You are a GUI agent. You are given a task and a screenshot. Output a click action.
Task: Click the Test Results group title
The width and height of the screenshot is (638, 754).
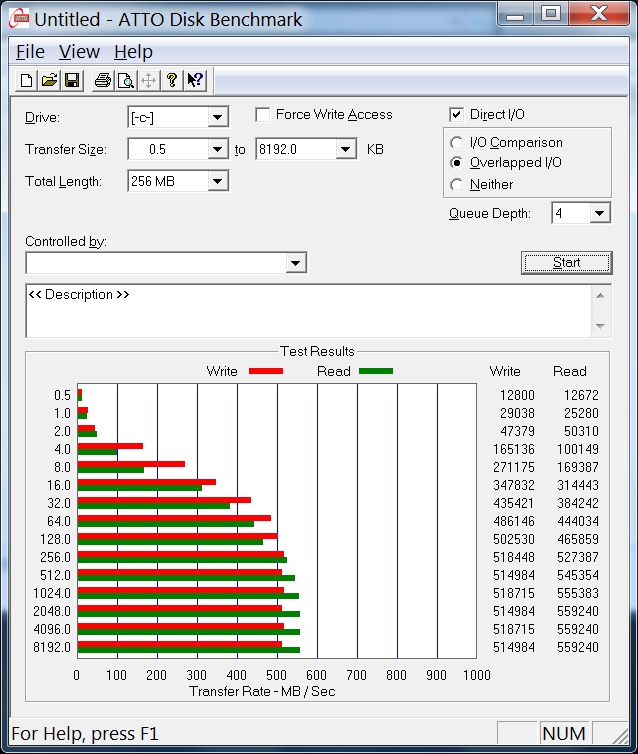tap(317, 352)
